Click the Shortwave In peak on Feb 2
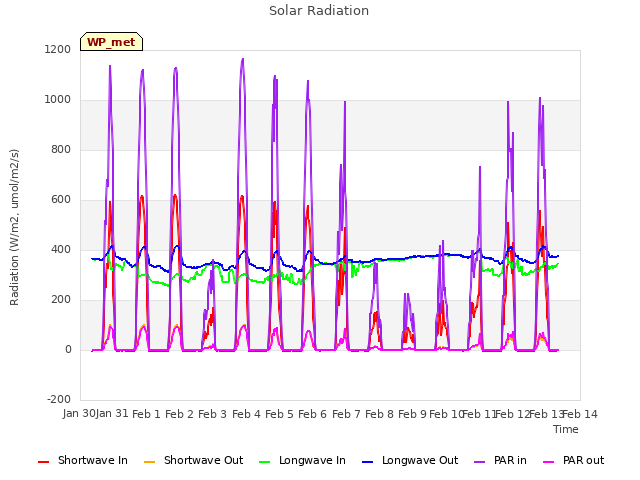 [175, 196]
